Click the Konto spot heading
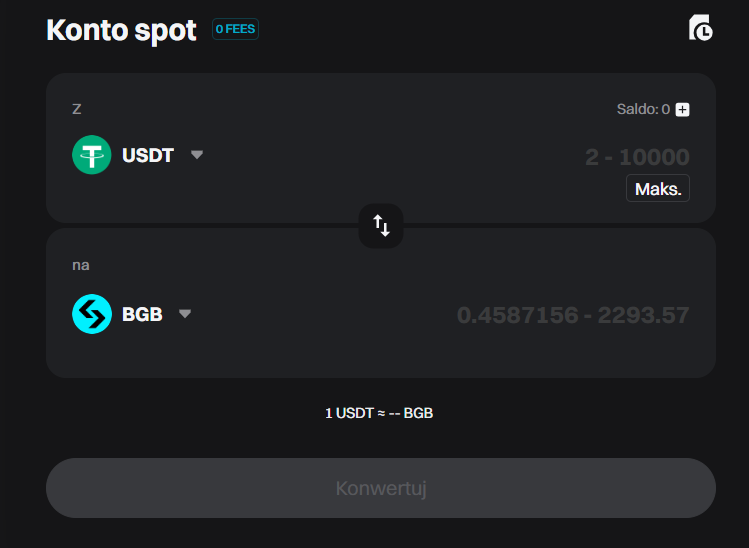Viewport: 749px width, 548px height. coord(122,30)
